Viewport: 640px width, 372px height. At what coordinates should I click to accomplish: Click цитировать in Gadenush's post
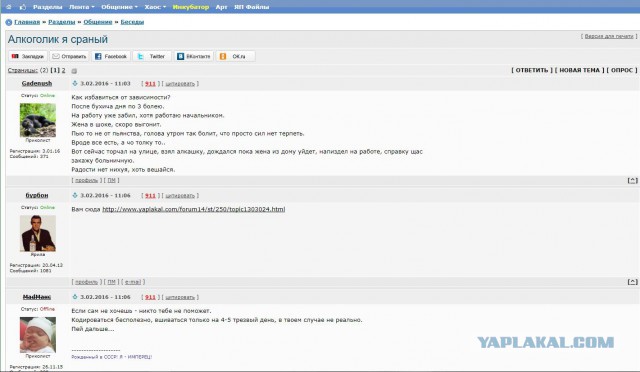tap(180, 84)
